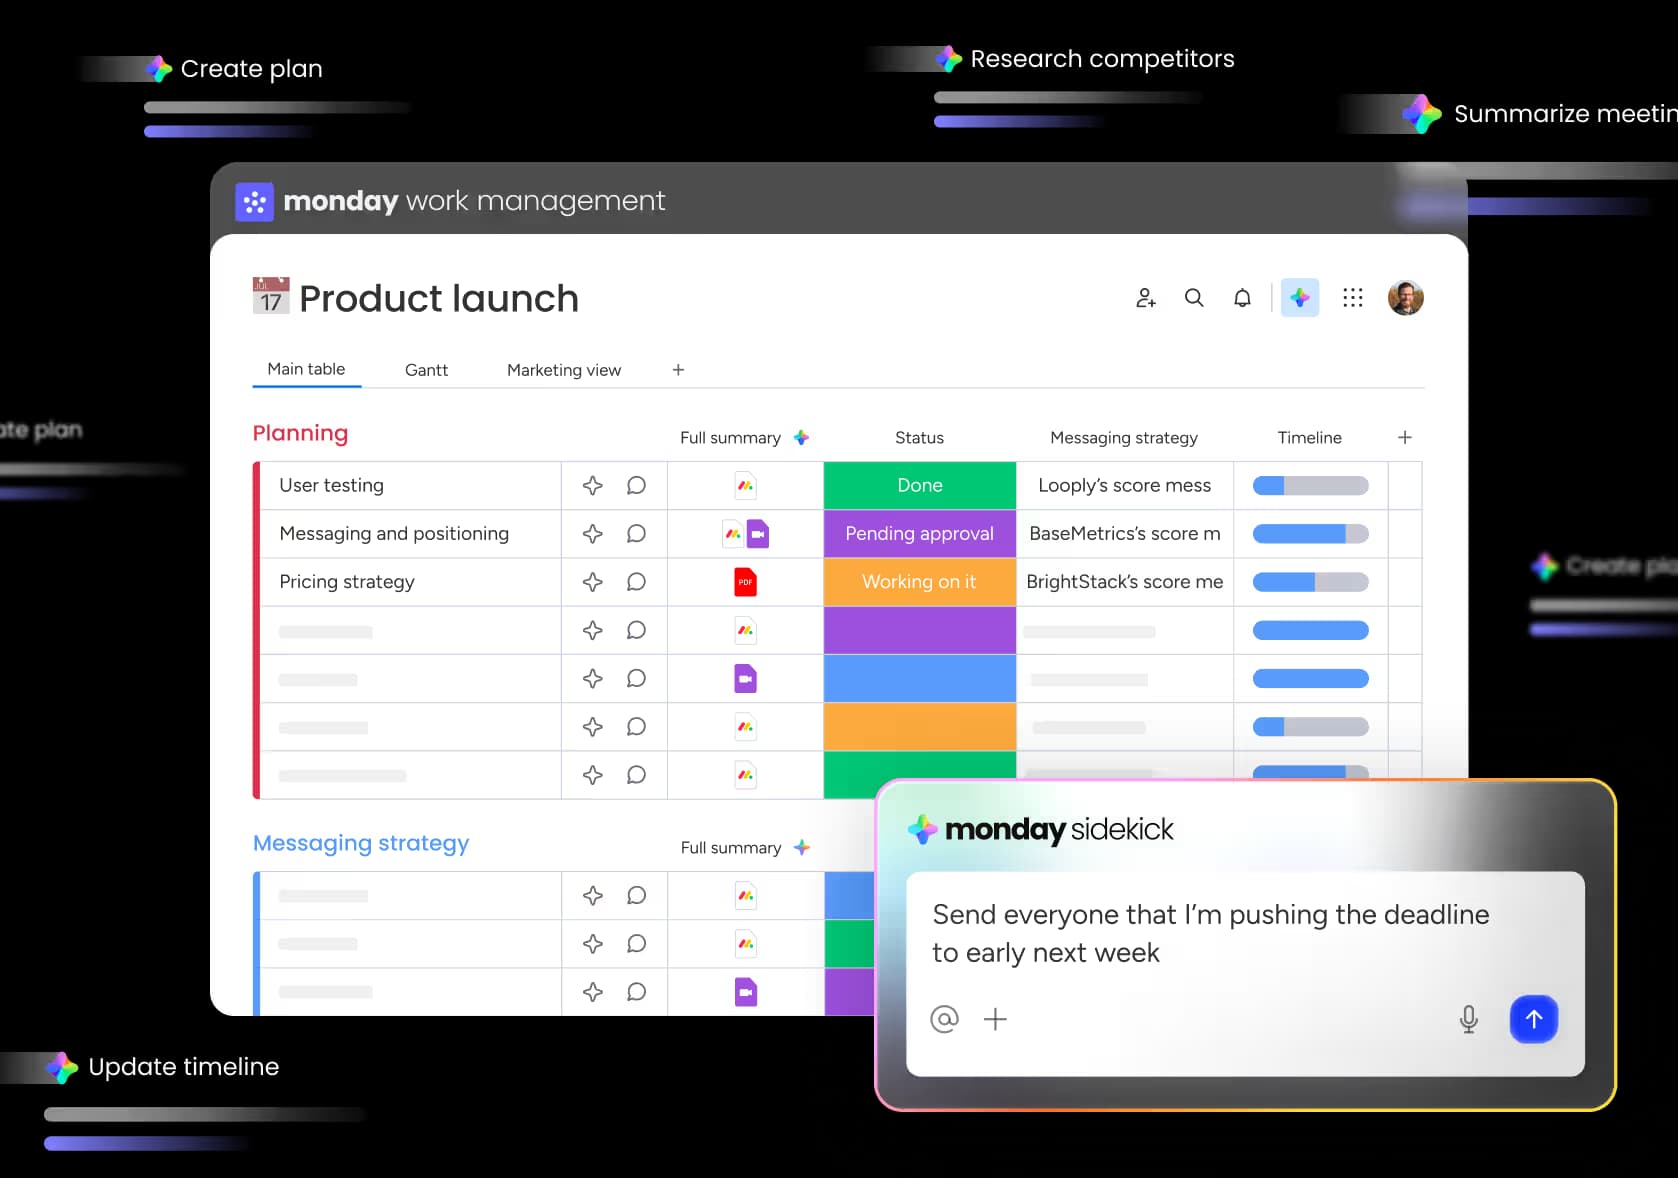Open the Marketing view tab
This screenshot has height=1178, width=1678.
(x=564, y=370)
